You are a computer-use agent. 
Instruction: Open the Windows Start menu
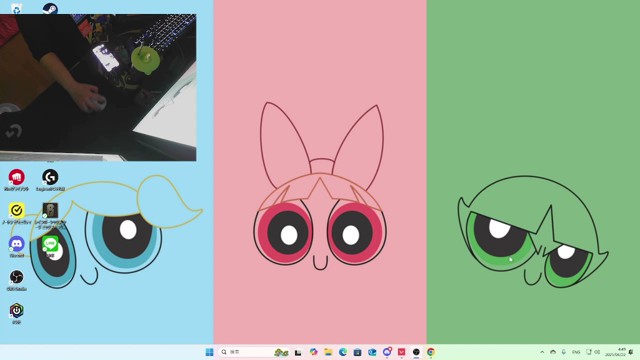(209, 352)
